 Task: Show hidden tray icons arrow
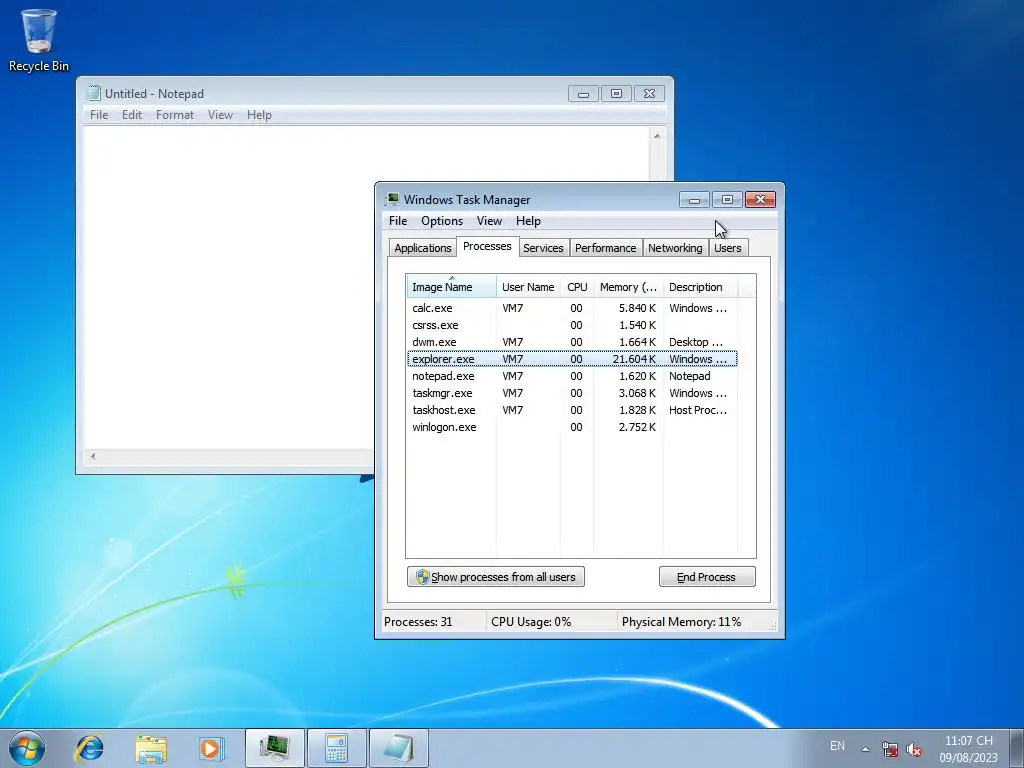[865, 749]
